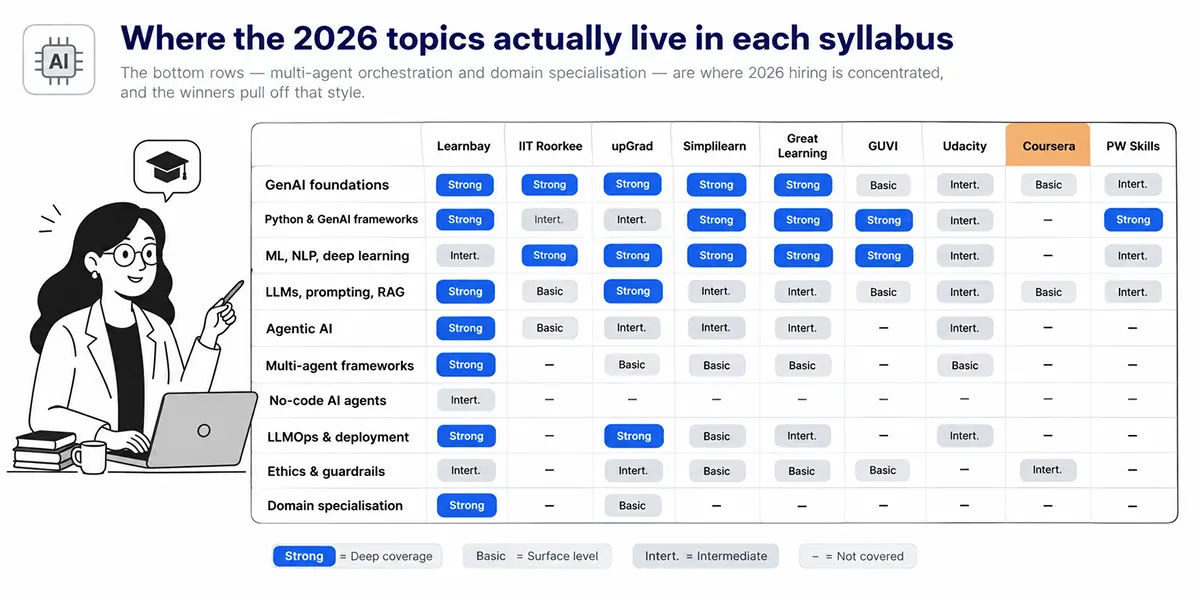Click Udacity's Intert. badge for LLMOps & deployment

coord(965,436)
